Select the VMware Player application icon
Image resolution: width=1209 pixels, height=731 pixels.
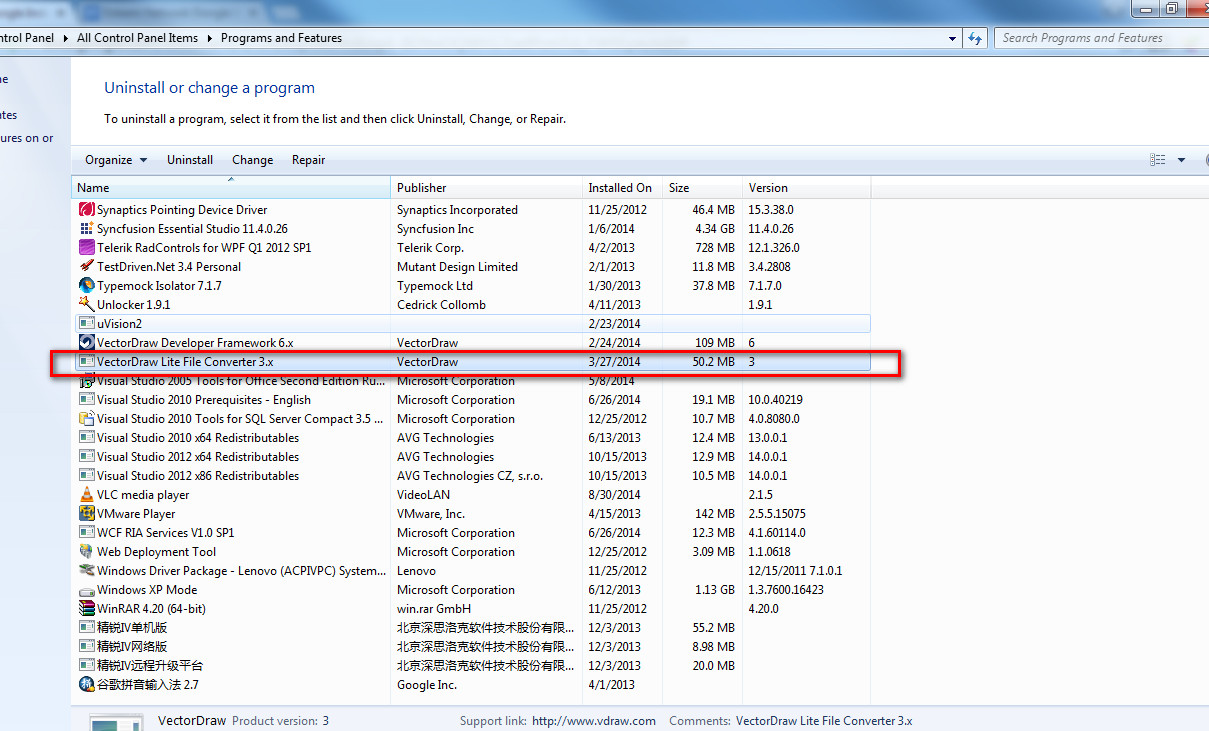tap(88, 513)
